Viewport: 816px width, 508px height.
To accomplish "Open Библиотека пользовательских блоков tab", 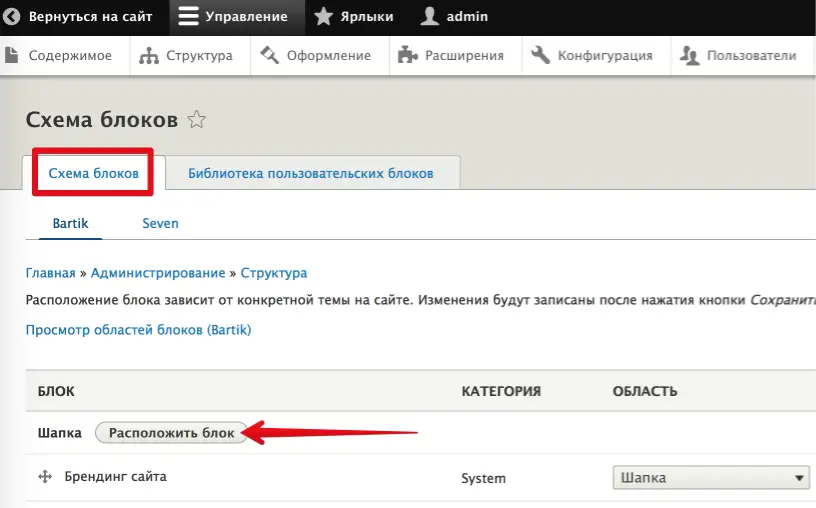I will pyautogui.click(x=310, y=173).
